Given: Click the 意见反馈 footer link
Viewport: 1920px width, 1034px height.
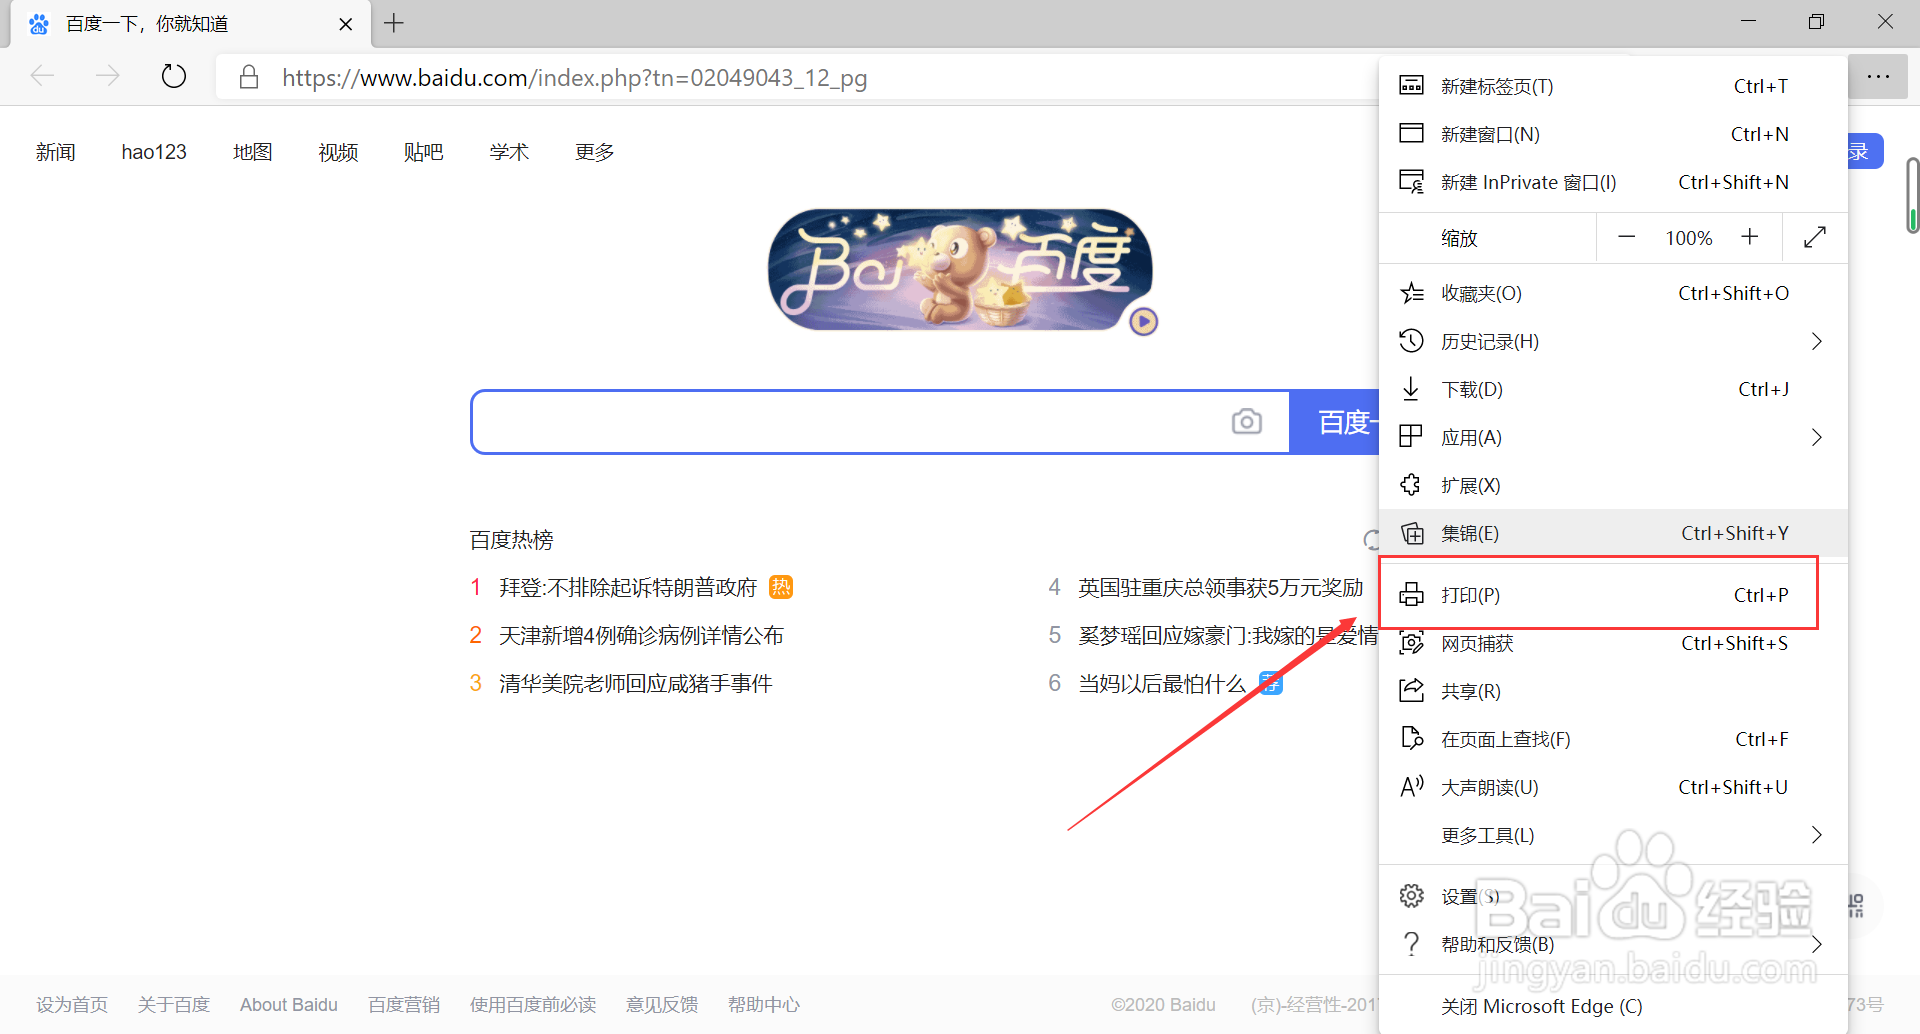Looking at the screenshot, I should [x=662, y=1005].
